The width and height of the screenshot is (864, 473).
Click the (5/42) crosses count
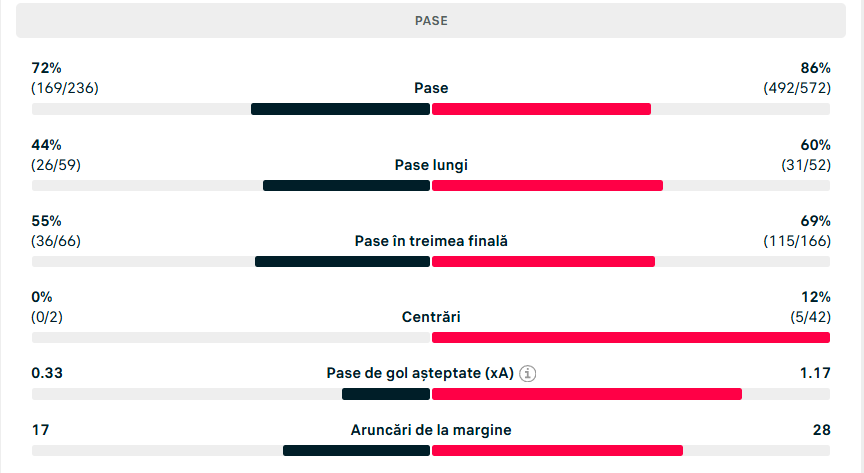[810, 317]
